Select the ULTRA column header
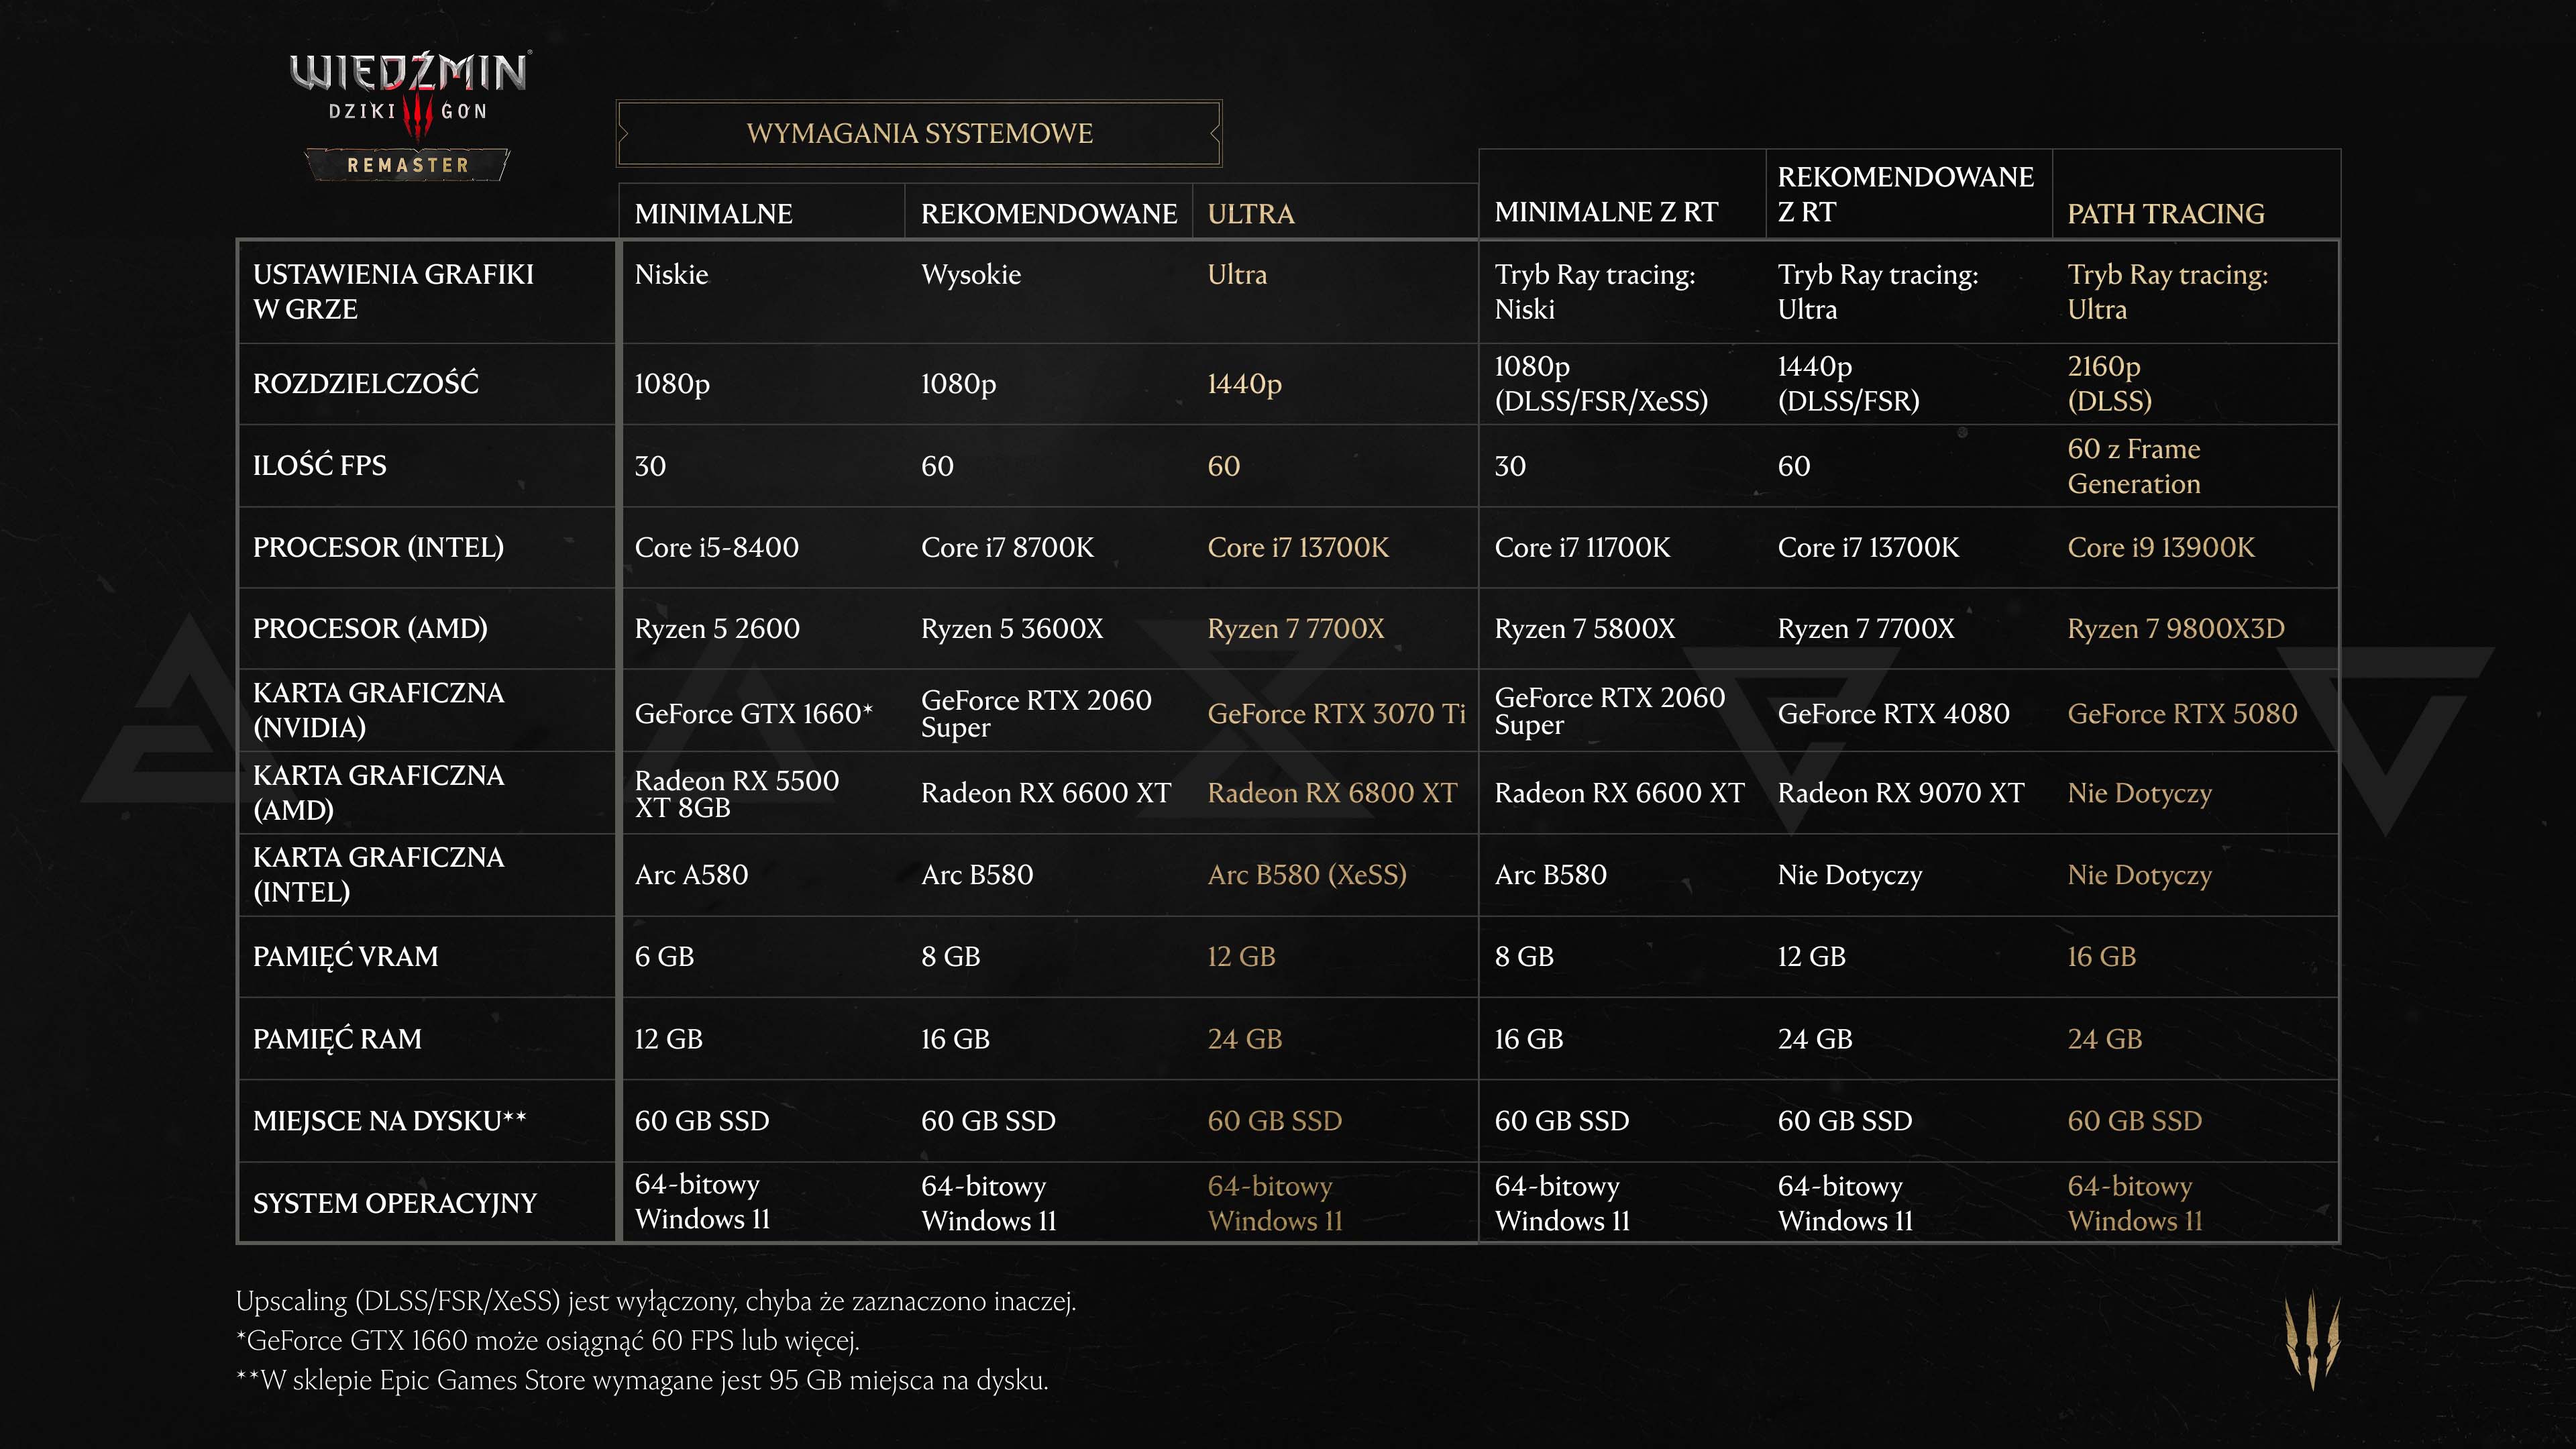The height and width of the screenshot is (1449, 2576). pos(1251,213)
